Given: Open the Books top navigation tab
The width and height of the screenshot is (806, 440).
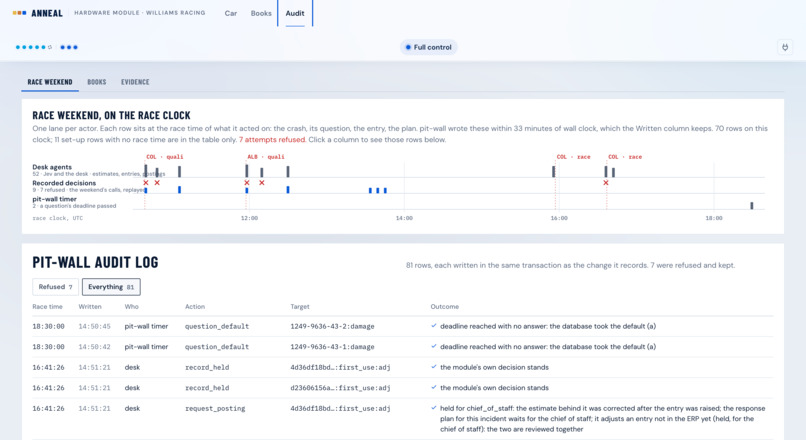Looking at the screenshot, I should click(x=261, y=13).
